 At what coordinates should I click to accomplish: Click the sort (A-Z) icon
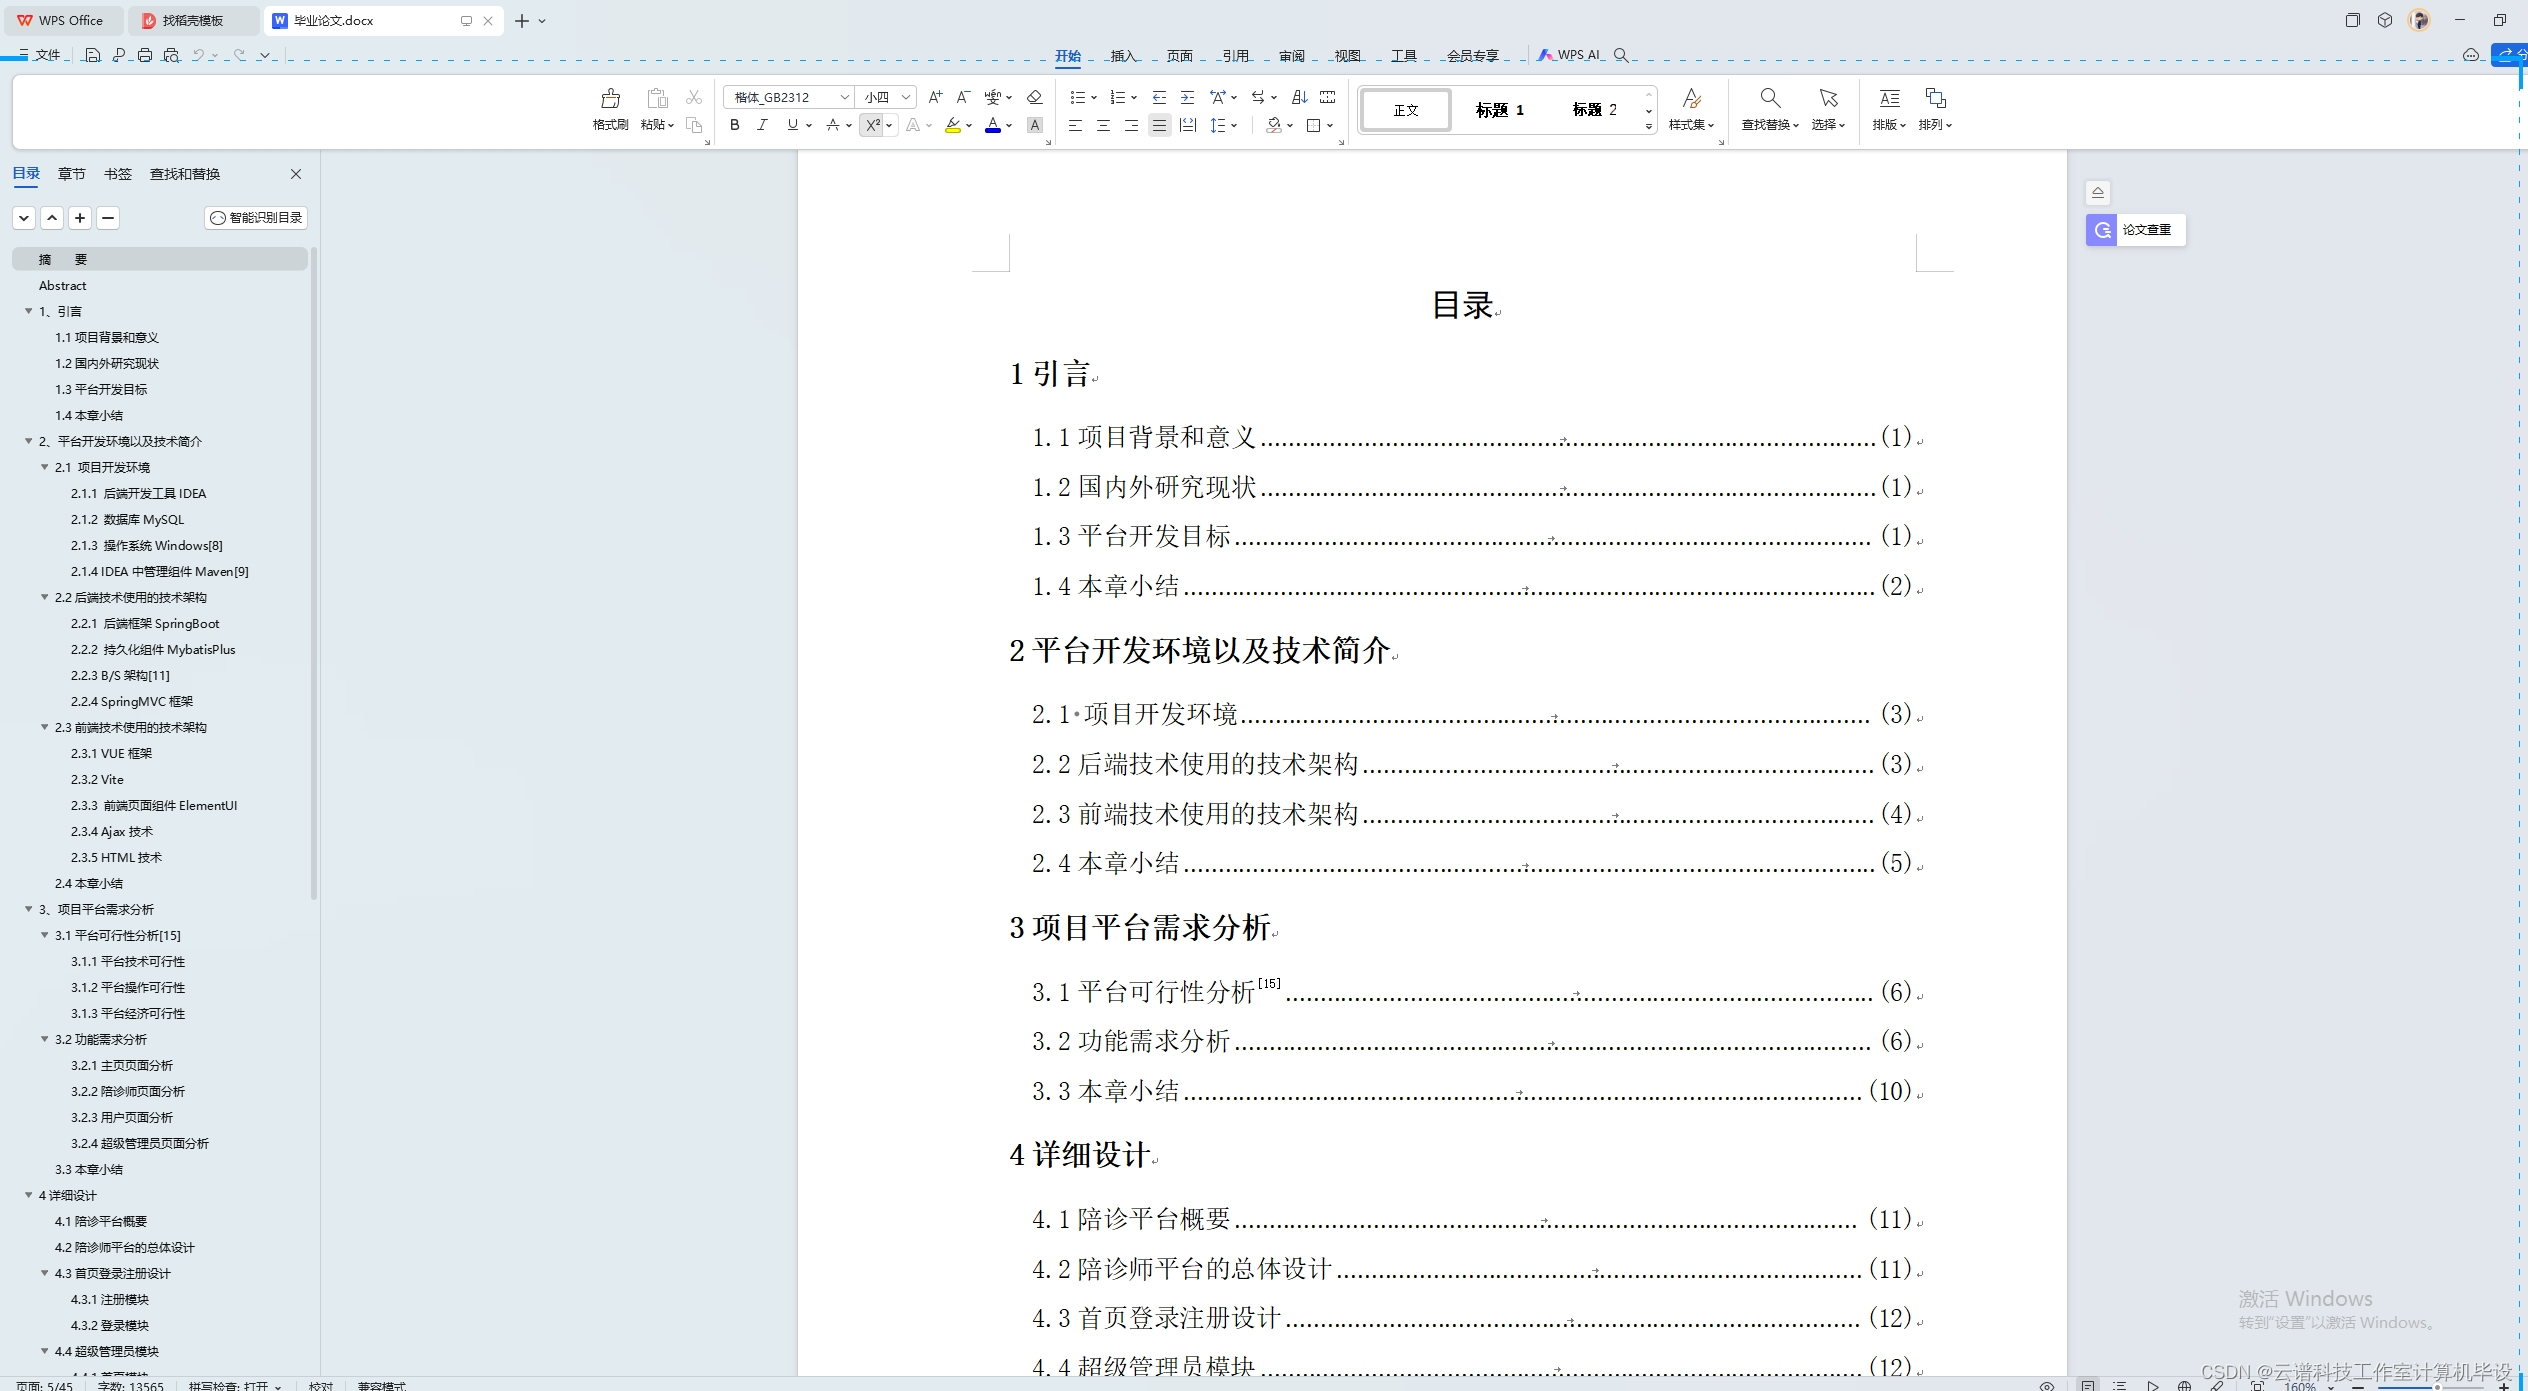pyautogui.click(x=1299, y=97)
